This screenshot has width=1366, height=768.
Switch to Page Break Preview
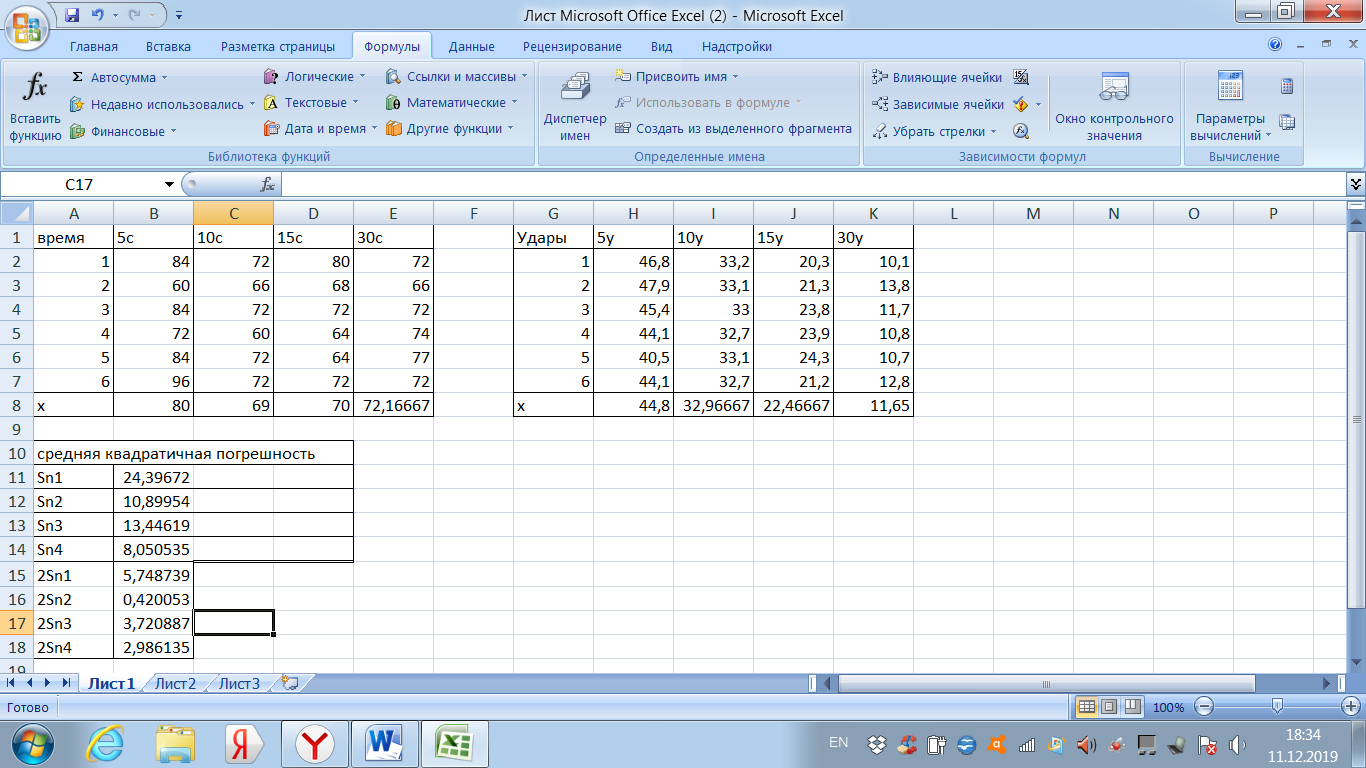tap(1131, 707)
